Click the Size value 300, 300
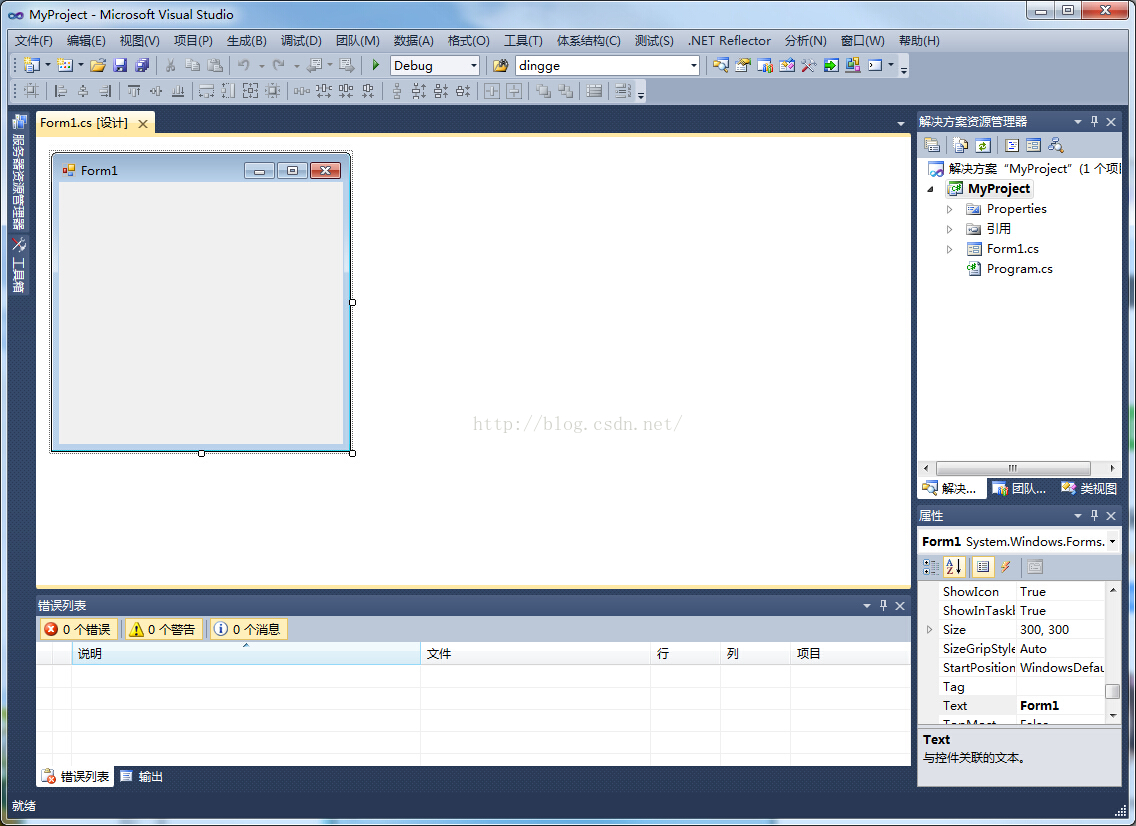 (1044, 630)
